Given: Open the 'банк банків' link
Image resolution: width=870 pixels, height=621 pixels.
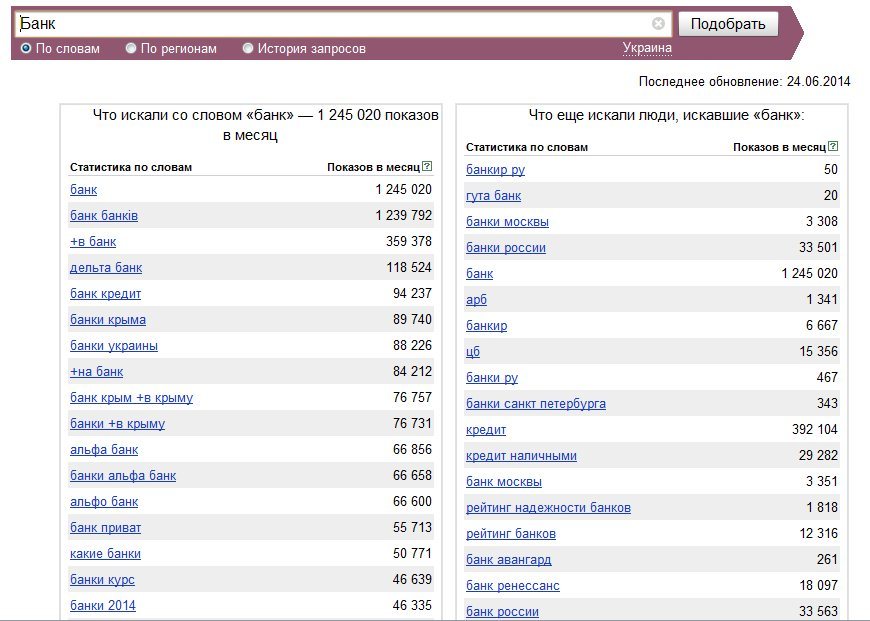Looking at the screenshot, I should tap(104, 216).
